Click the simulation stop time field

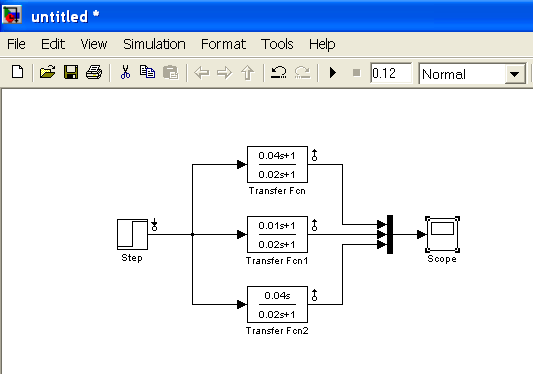tap(391, 73)
